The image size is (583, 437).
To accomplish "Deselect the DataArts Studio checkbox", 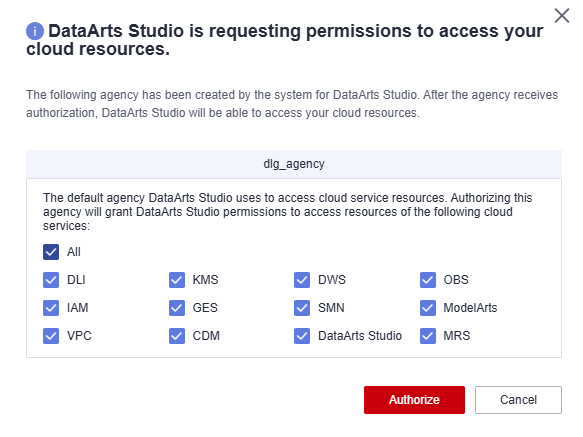I will (x=302, y=336).
